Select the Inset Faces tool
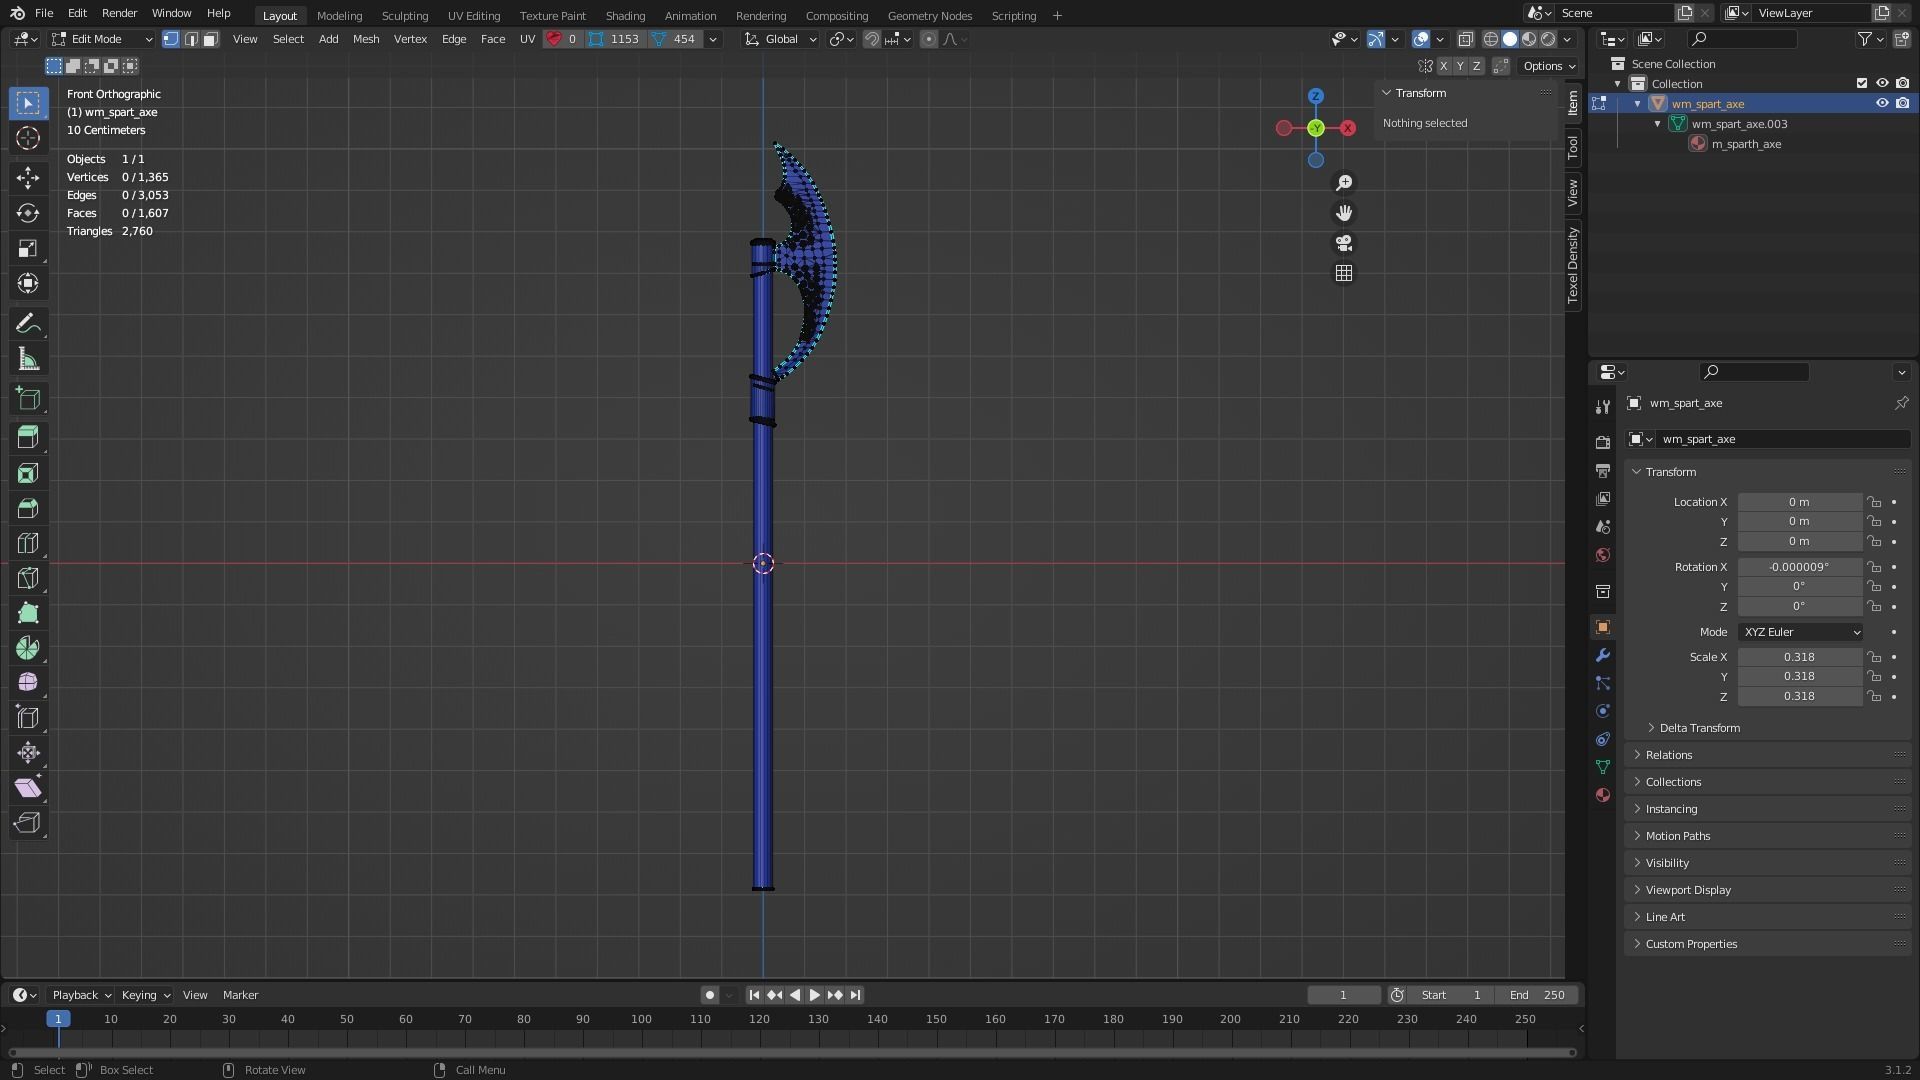The width and height of the screenshot is (1920, 1080). (28, 473)
